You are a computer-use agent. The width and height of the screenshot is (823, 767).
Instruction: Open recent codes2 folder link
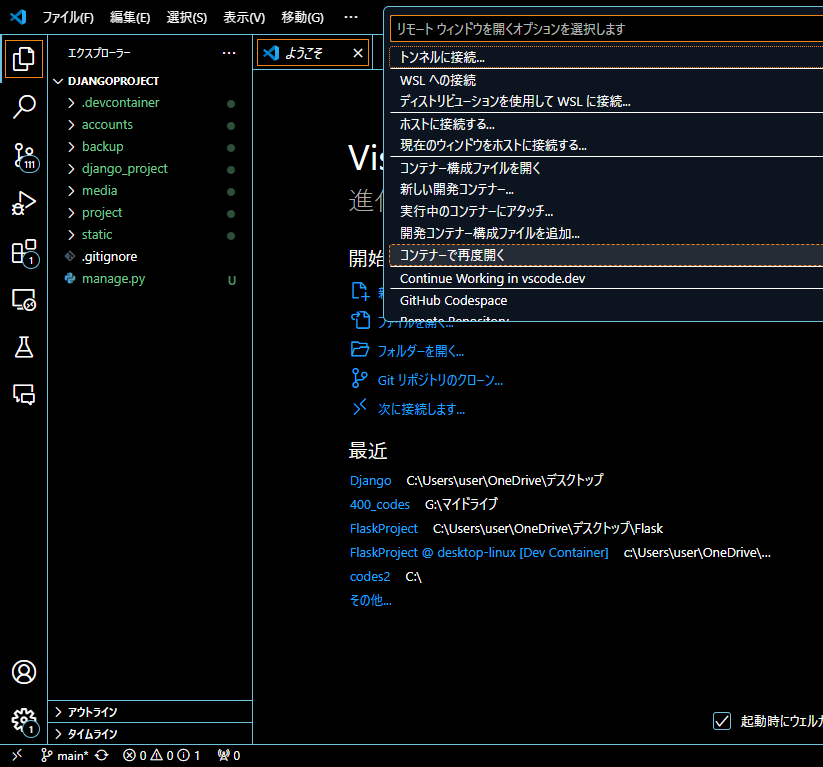click(x=370, y=577)
